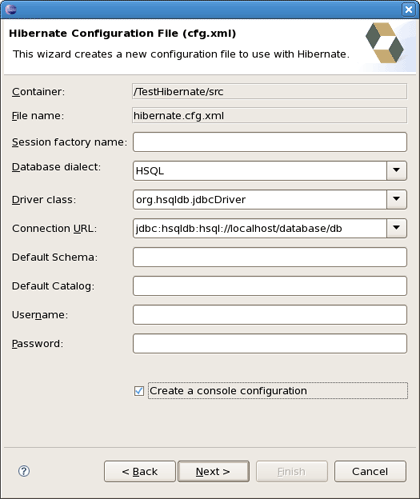The image size is (420, 499).
Task: Focus the Session factory name field
Action: (x=270, y=142)
